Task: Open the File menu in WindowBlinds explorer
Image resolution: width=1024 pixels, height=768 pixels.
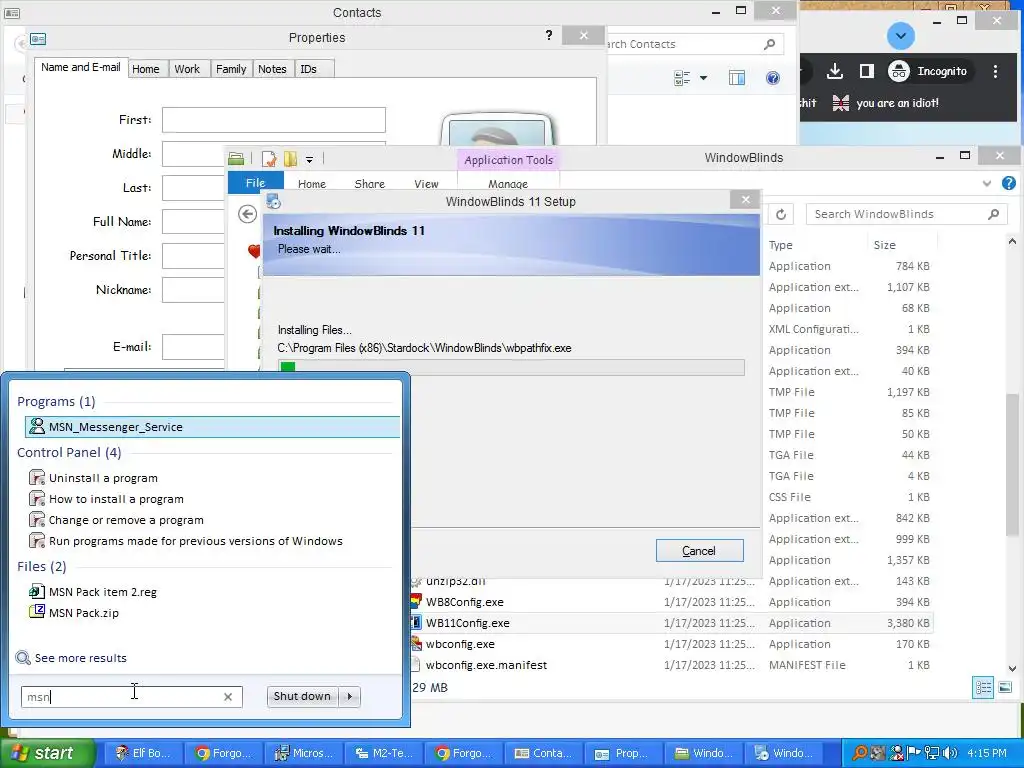Action: (255, 183)
